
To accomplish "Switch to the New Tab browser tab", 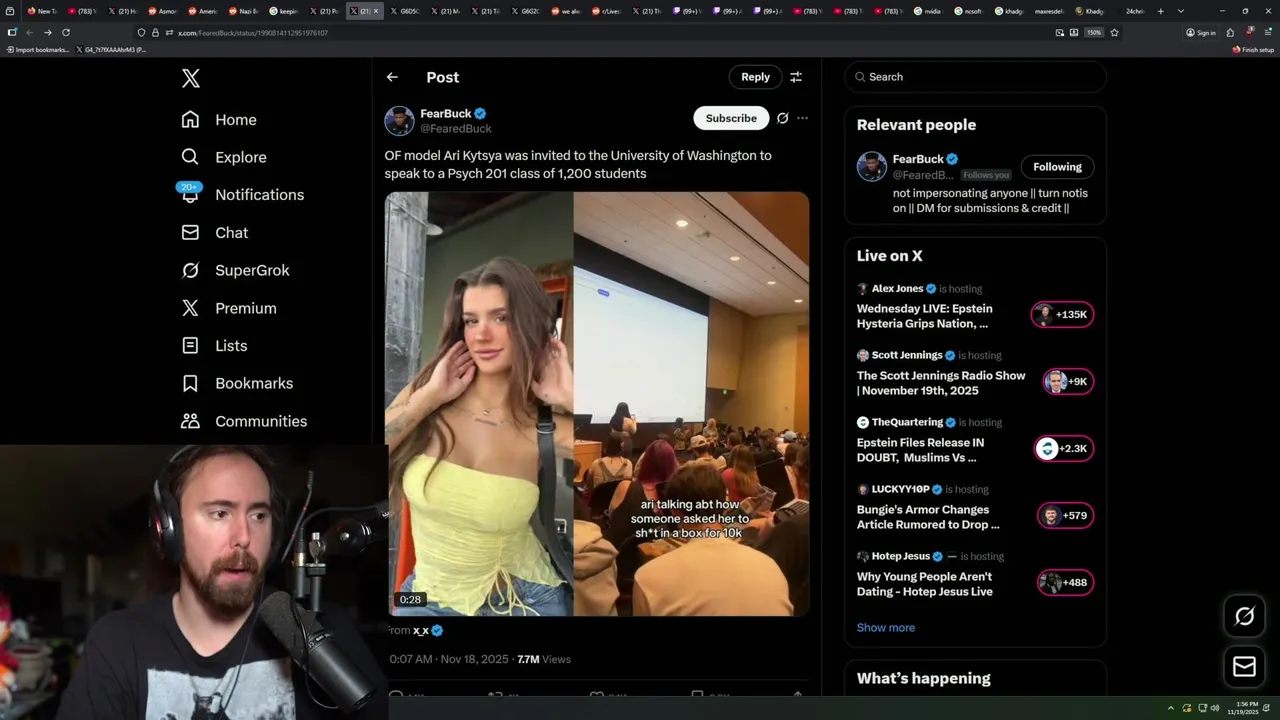I will (x=42, y=11).
